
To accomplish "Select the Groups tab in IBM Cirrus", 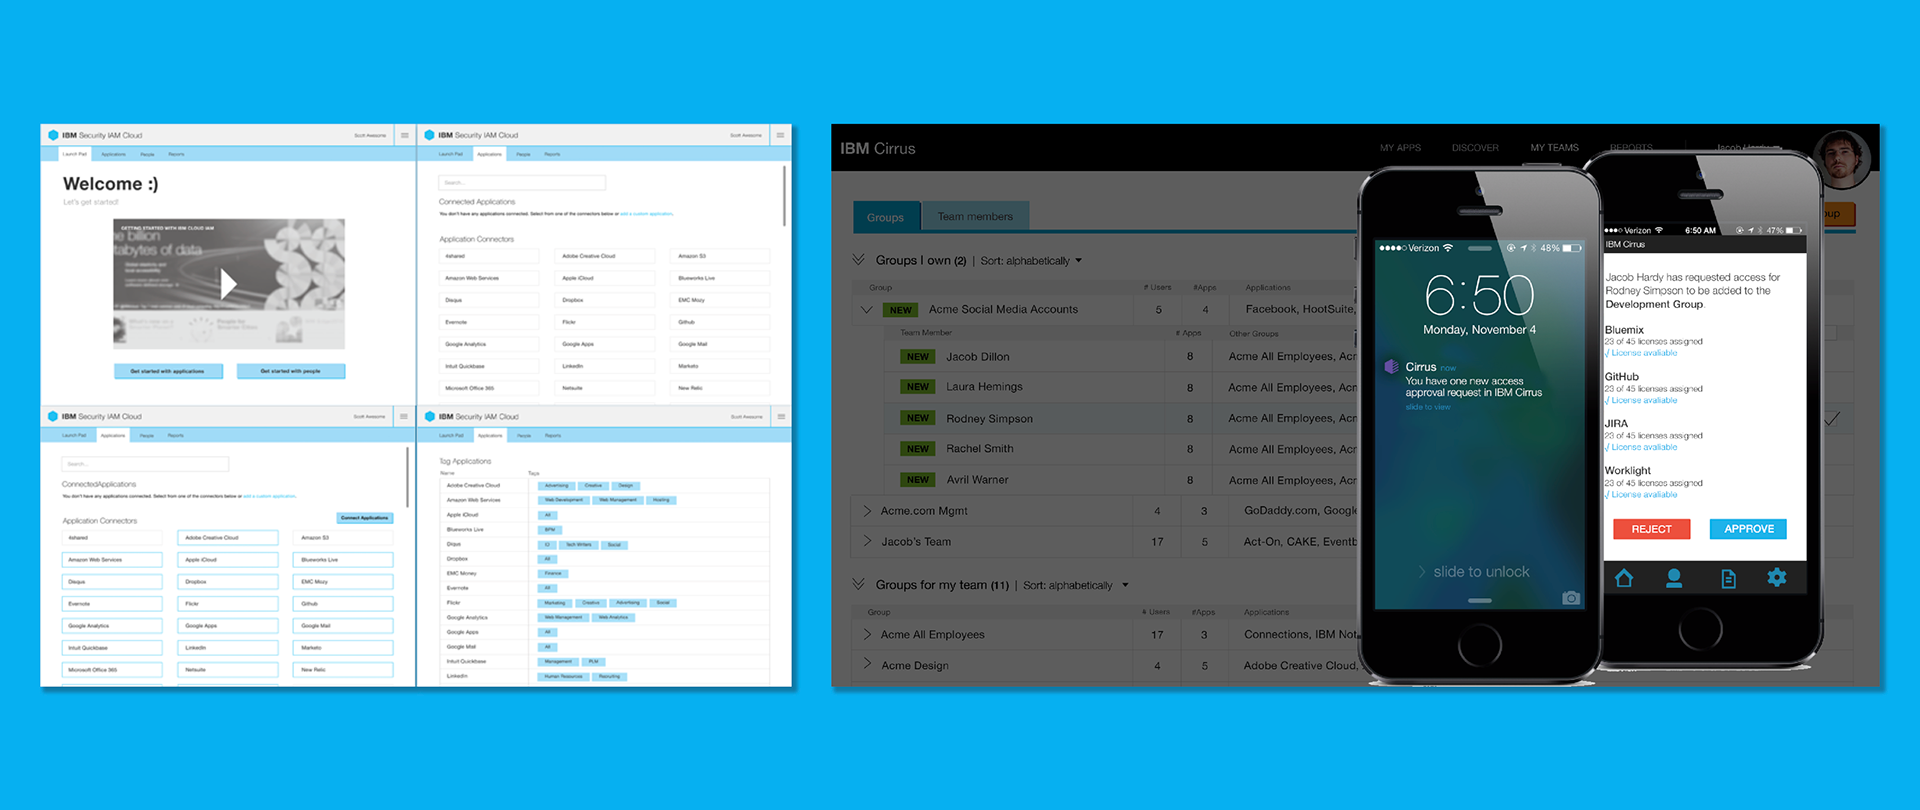I will [885, 217].
